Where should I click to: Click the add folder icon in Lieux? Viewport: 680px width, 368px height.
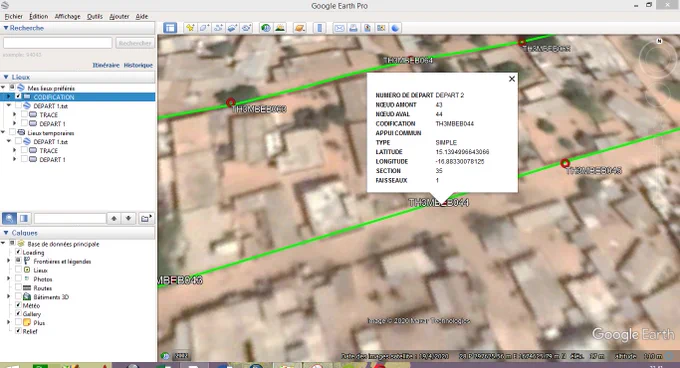(146, 218)
